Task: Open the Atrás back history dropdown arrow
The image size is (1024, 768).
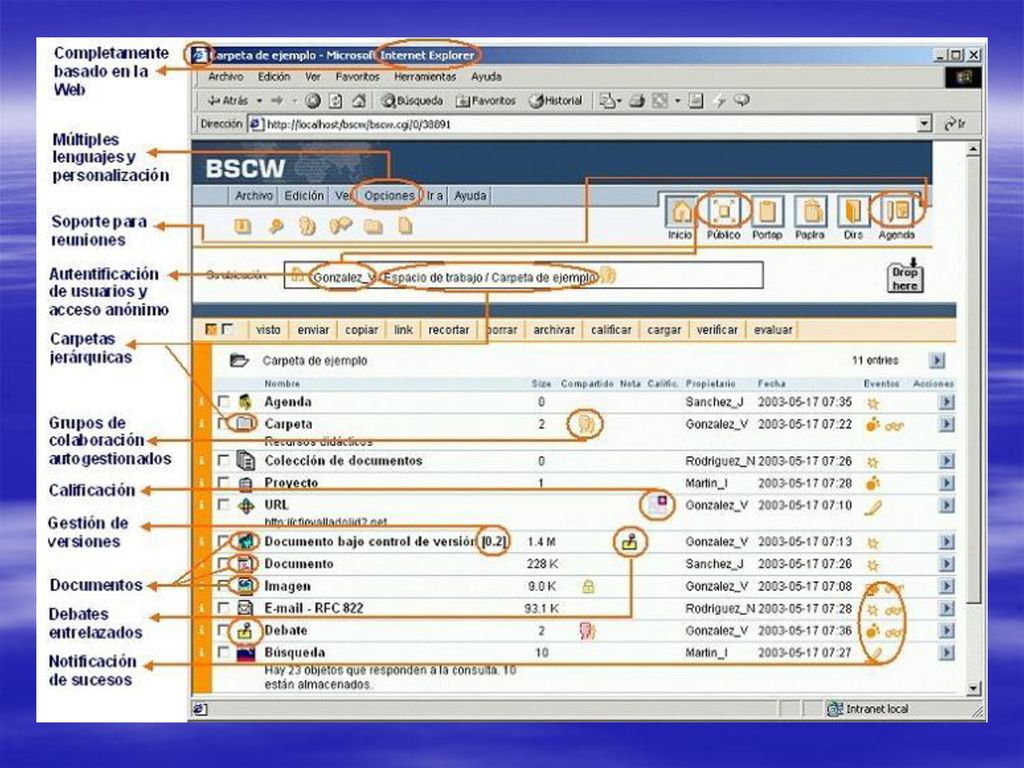Action: pos(259,101)
